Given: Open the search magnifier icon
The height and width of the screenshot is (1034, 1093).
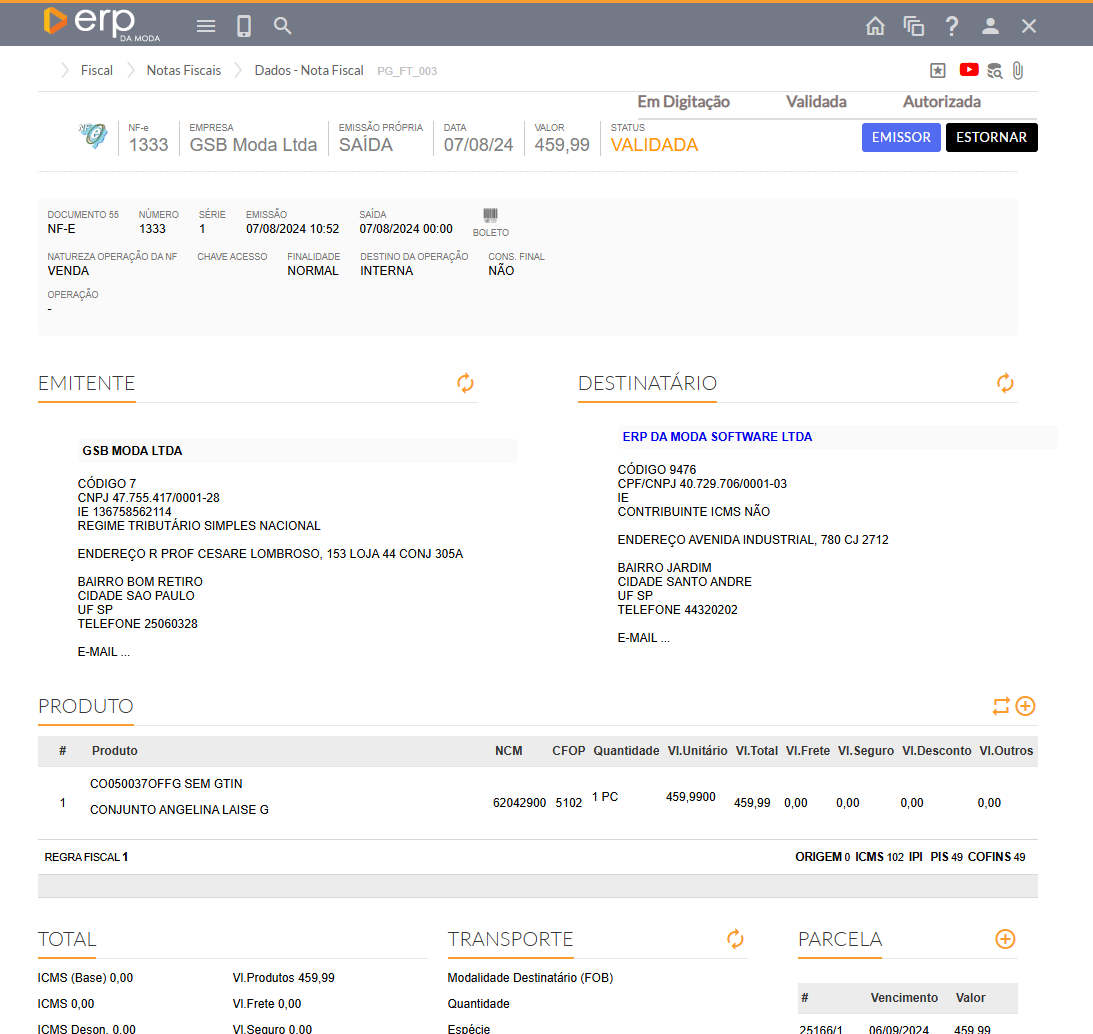Looking at the screenshot, I should 283,26.
